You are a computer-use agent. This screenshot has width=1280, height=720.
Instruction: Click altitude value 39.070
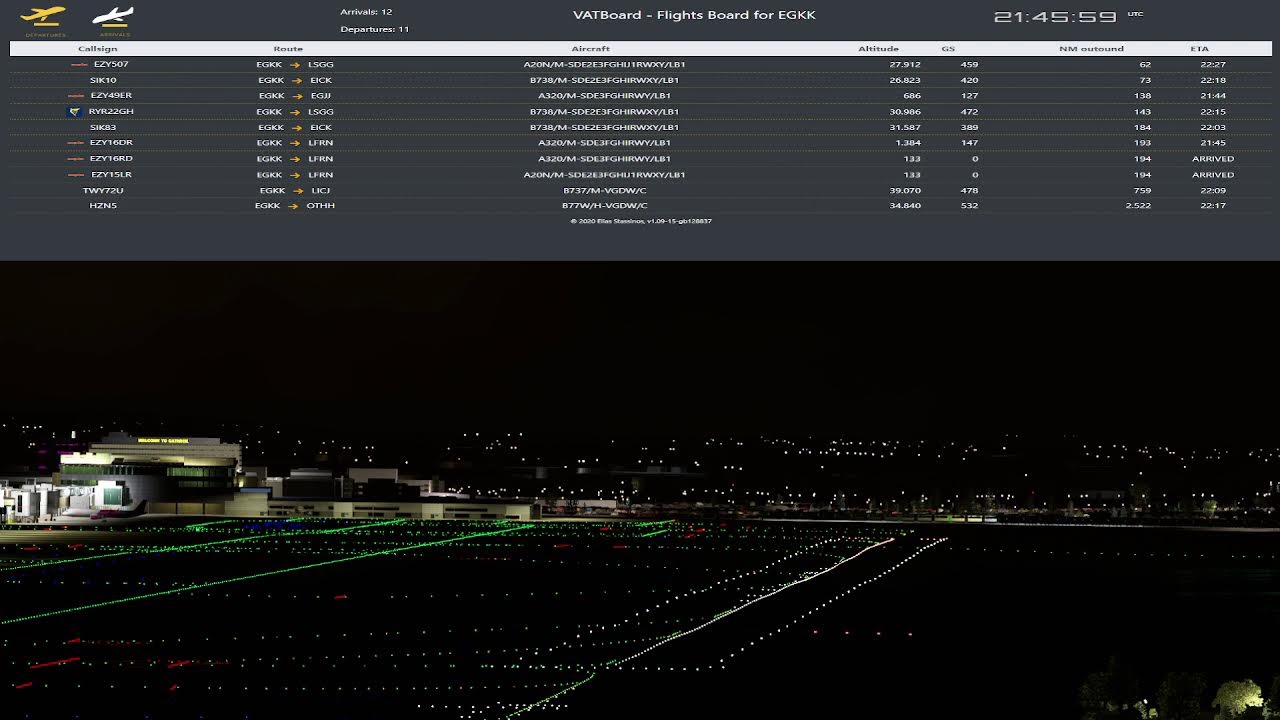[905, 190]
